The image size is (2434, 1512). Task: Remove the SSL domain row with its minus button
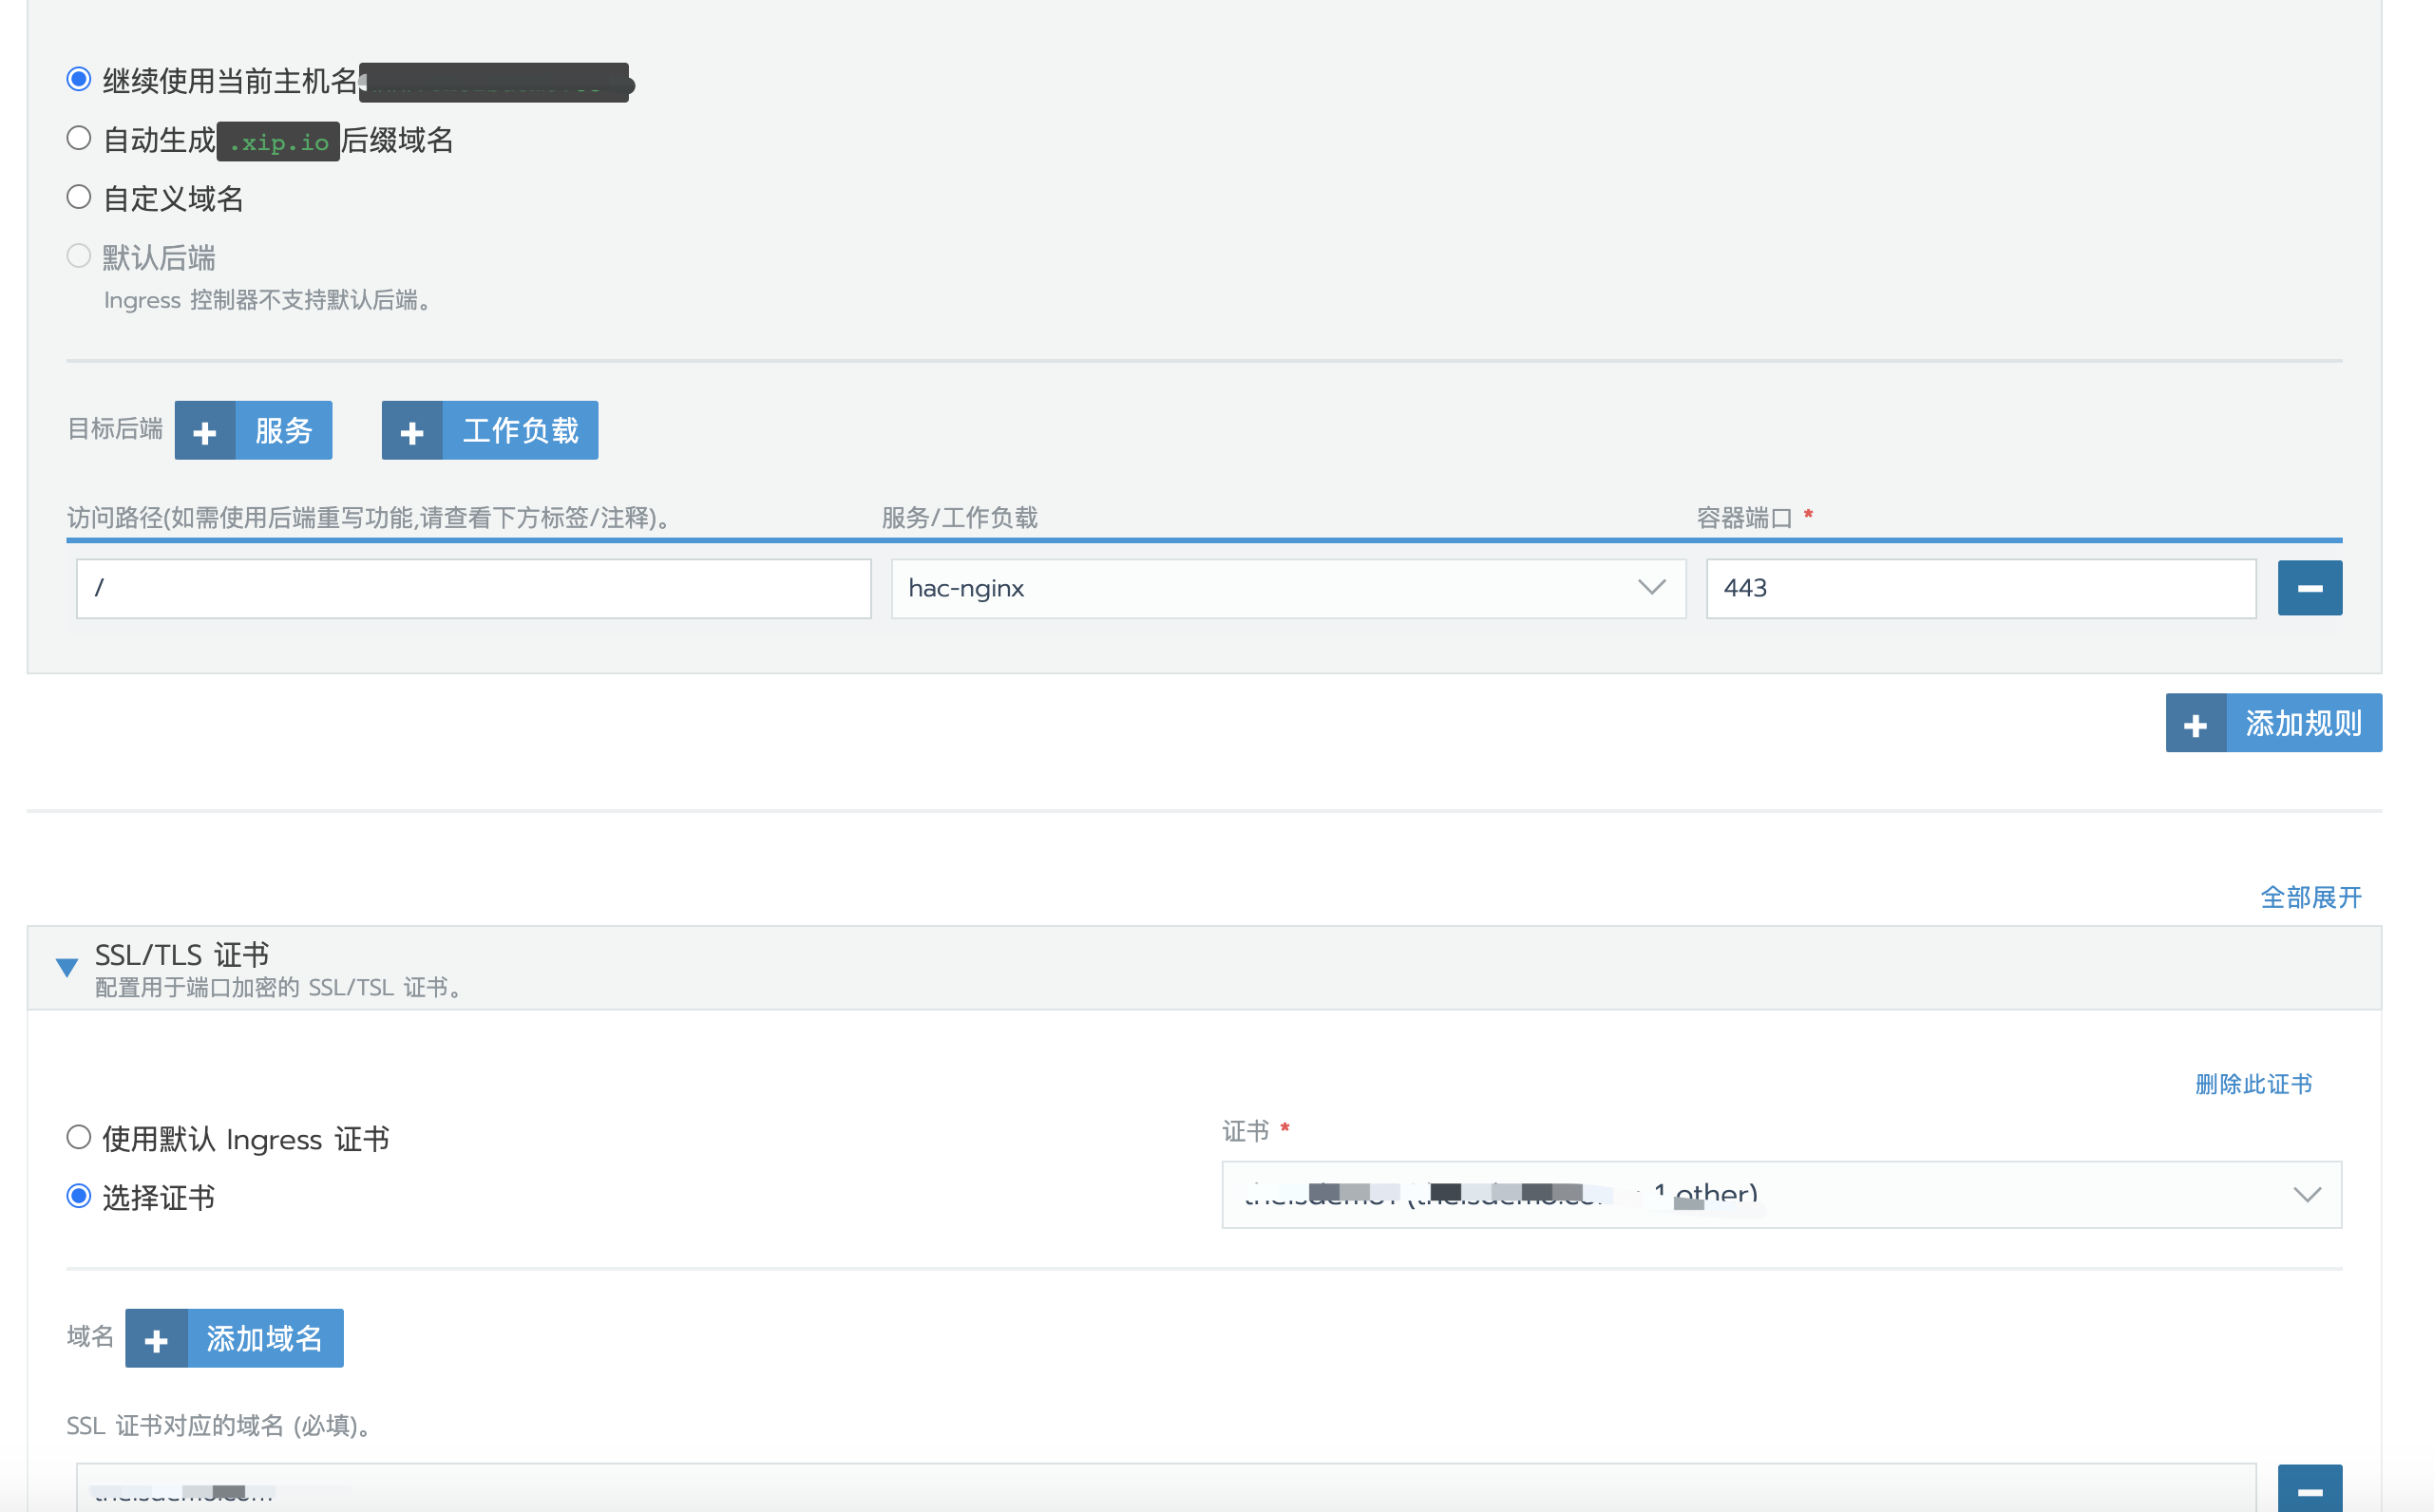point(2308,1490)
